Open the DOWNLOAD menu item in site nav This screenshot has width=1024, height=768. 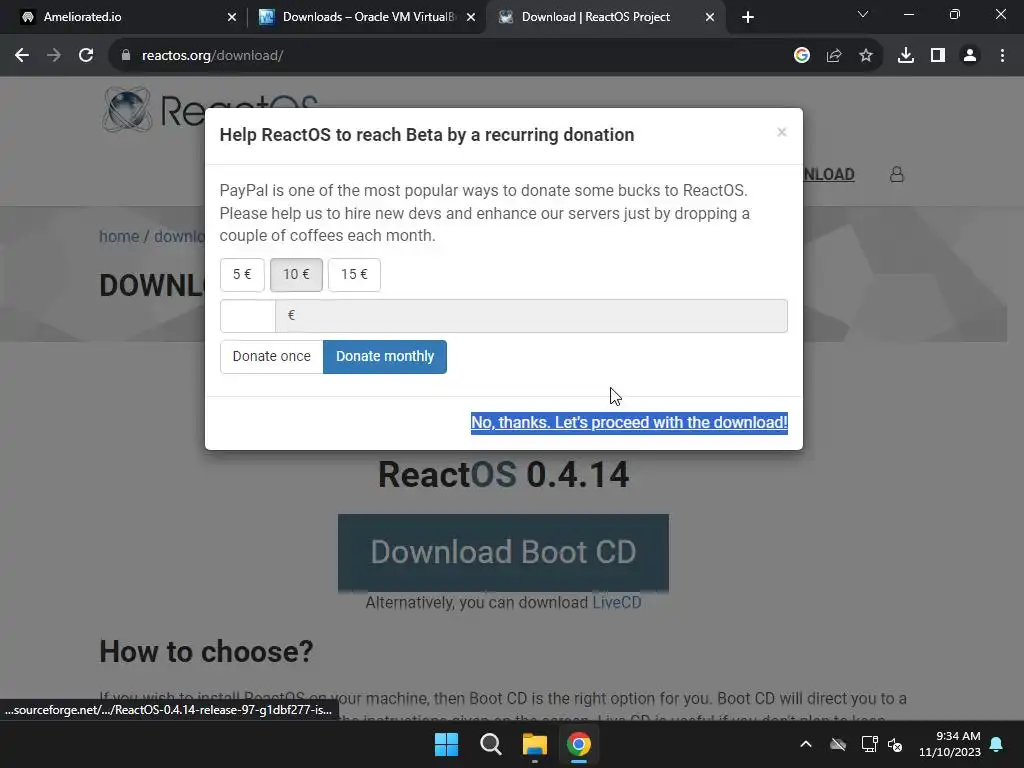(x=829, y=174)
